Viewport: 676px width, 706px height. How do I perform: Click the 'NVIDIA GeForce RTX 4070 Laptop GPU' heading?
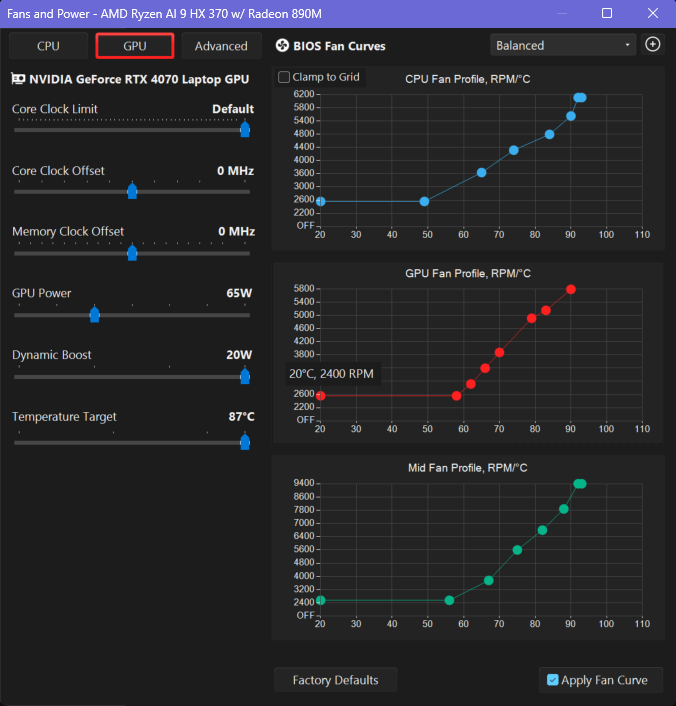click(139, 79)
